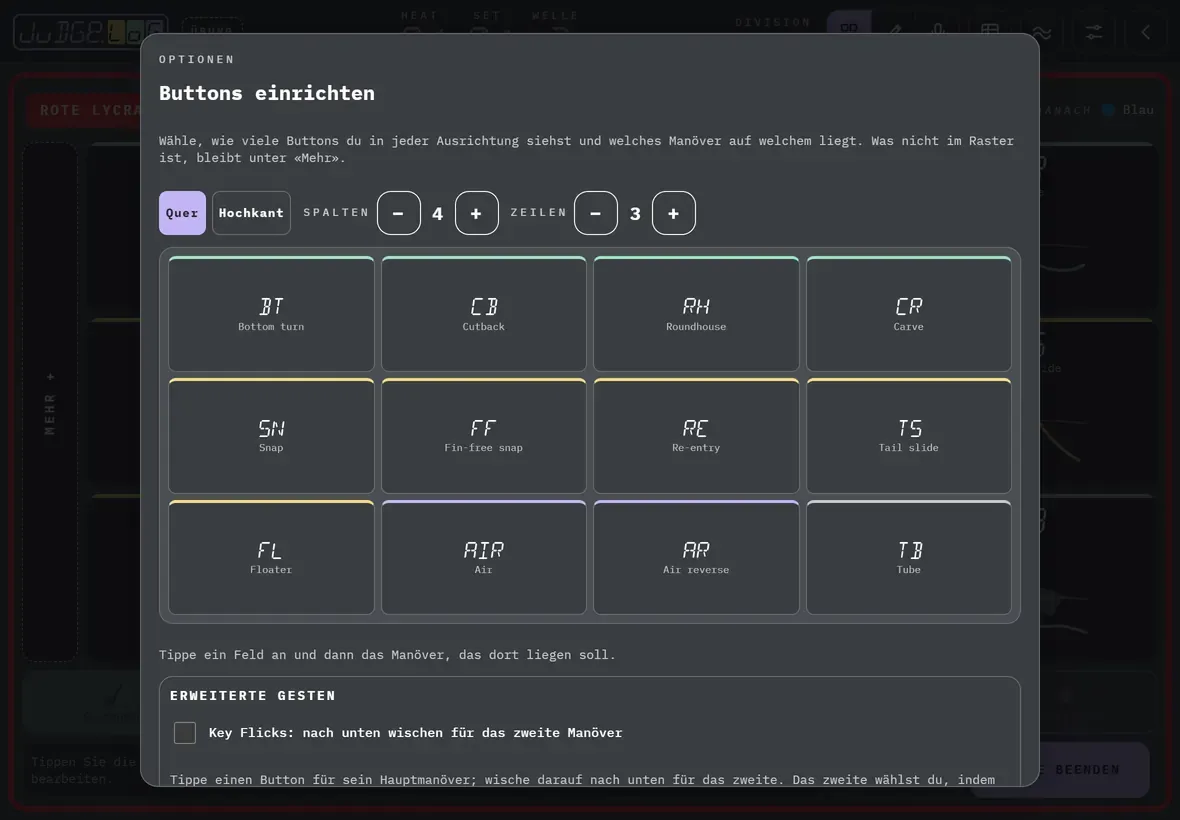This screenshot has height=820, width=1180.
Task: Select the SN Snap tile
Action: [x=271, y=436]
